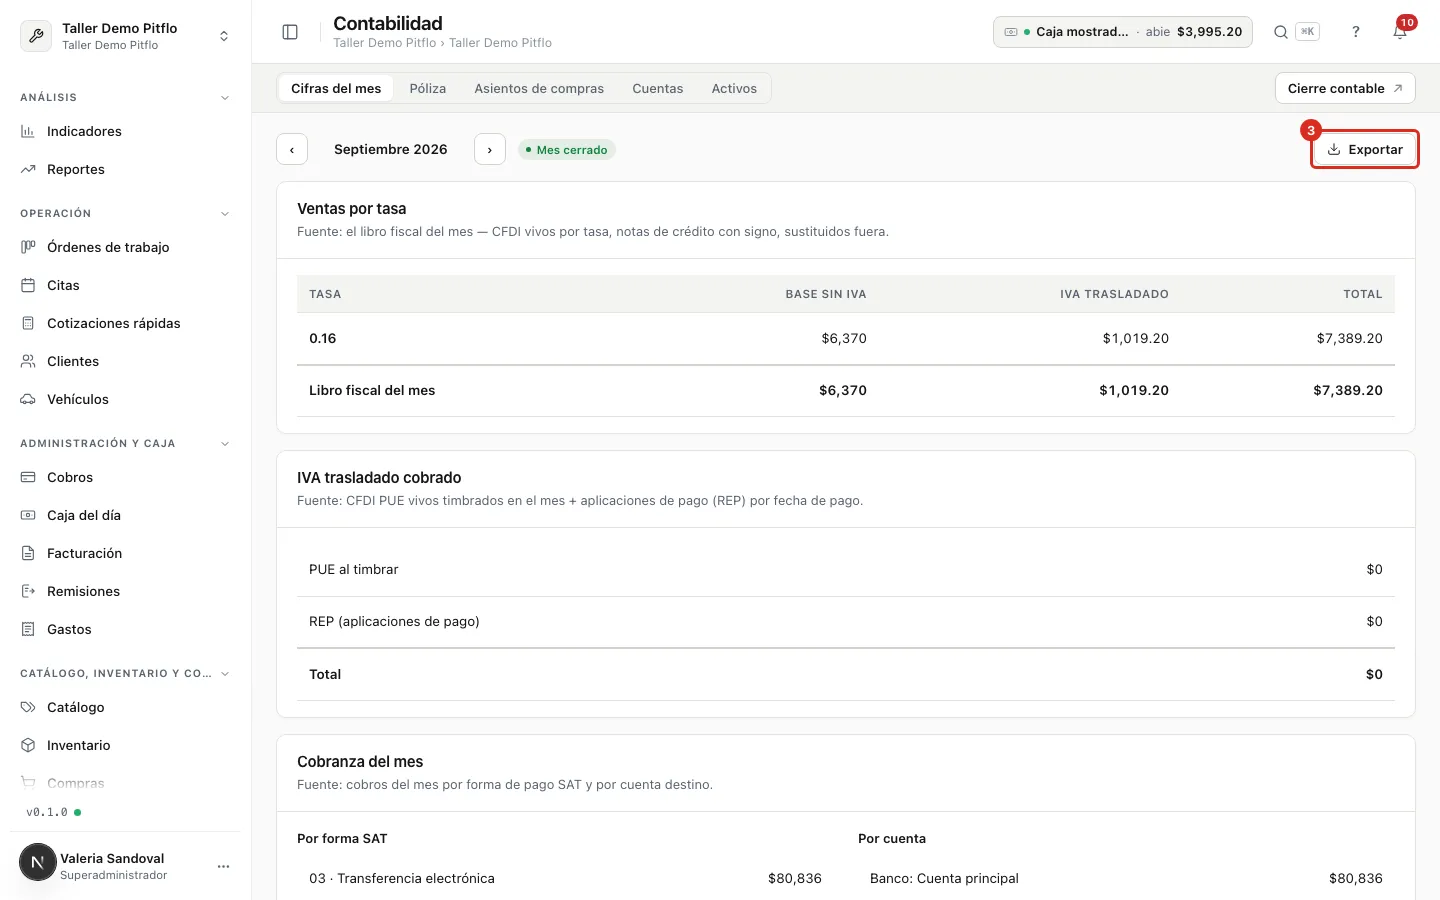Click the Gastos receipt icon
The image size is (1440, 900).
[x=28, y=629]
